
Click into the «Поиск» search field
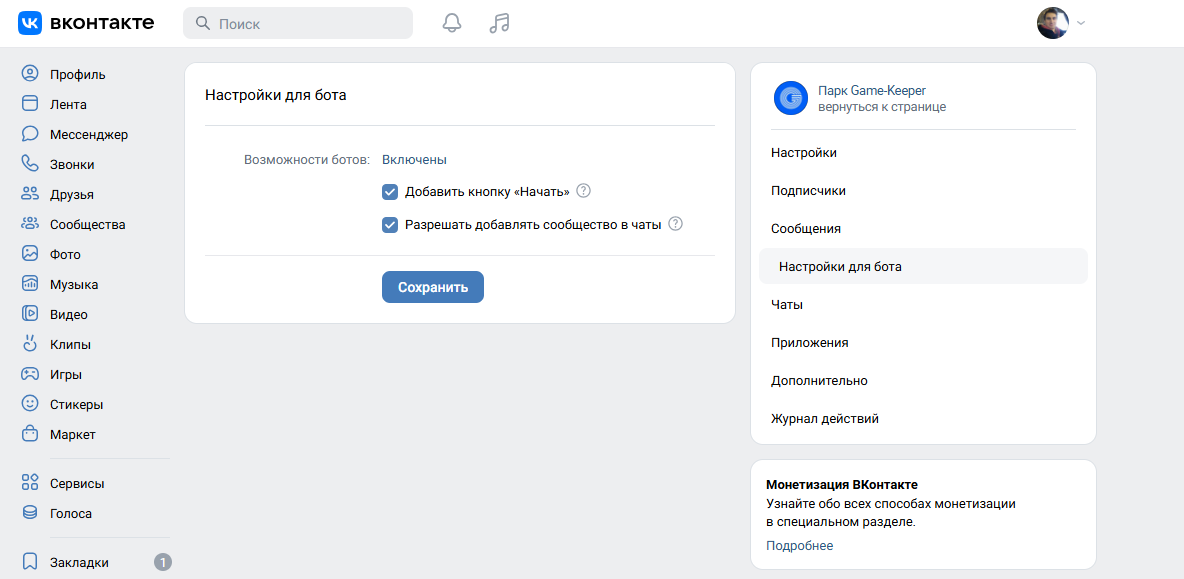point(298,23)
